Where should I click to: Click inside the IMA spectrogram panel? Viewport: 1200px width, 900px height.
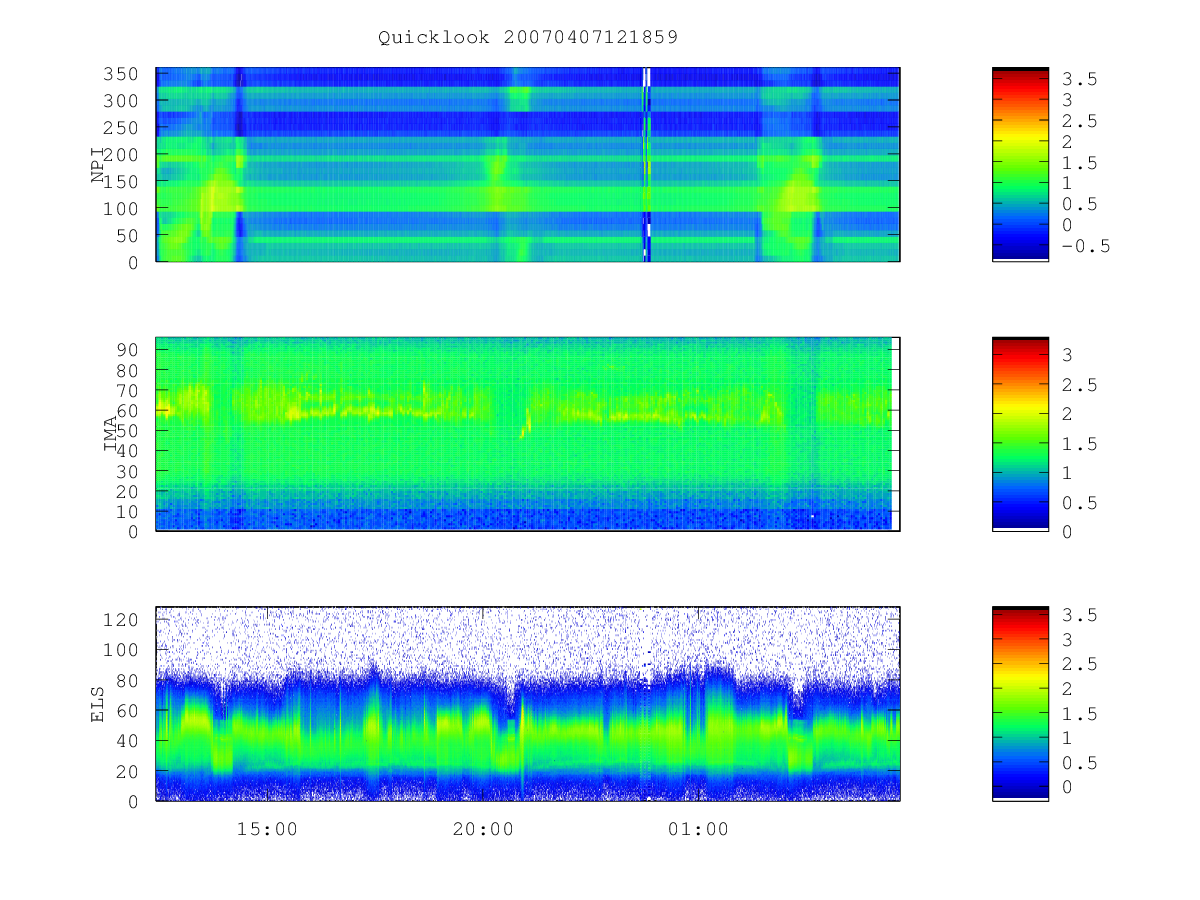[x=528, y=433]
